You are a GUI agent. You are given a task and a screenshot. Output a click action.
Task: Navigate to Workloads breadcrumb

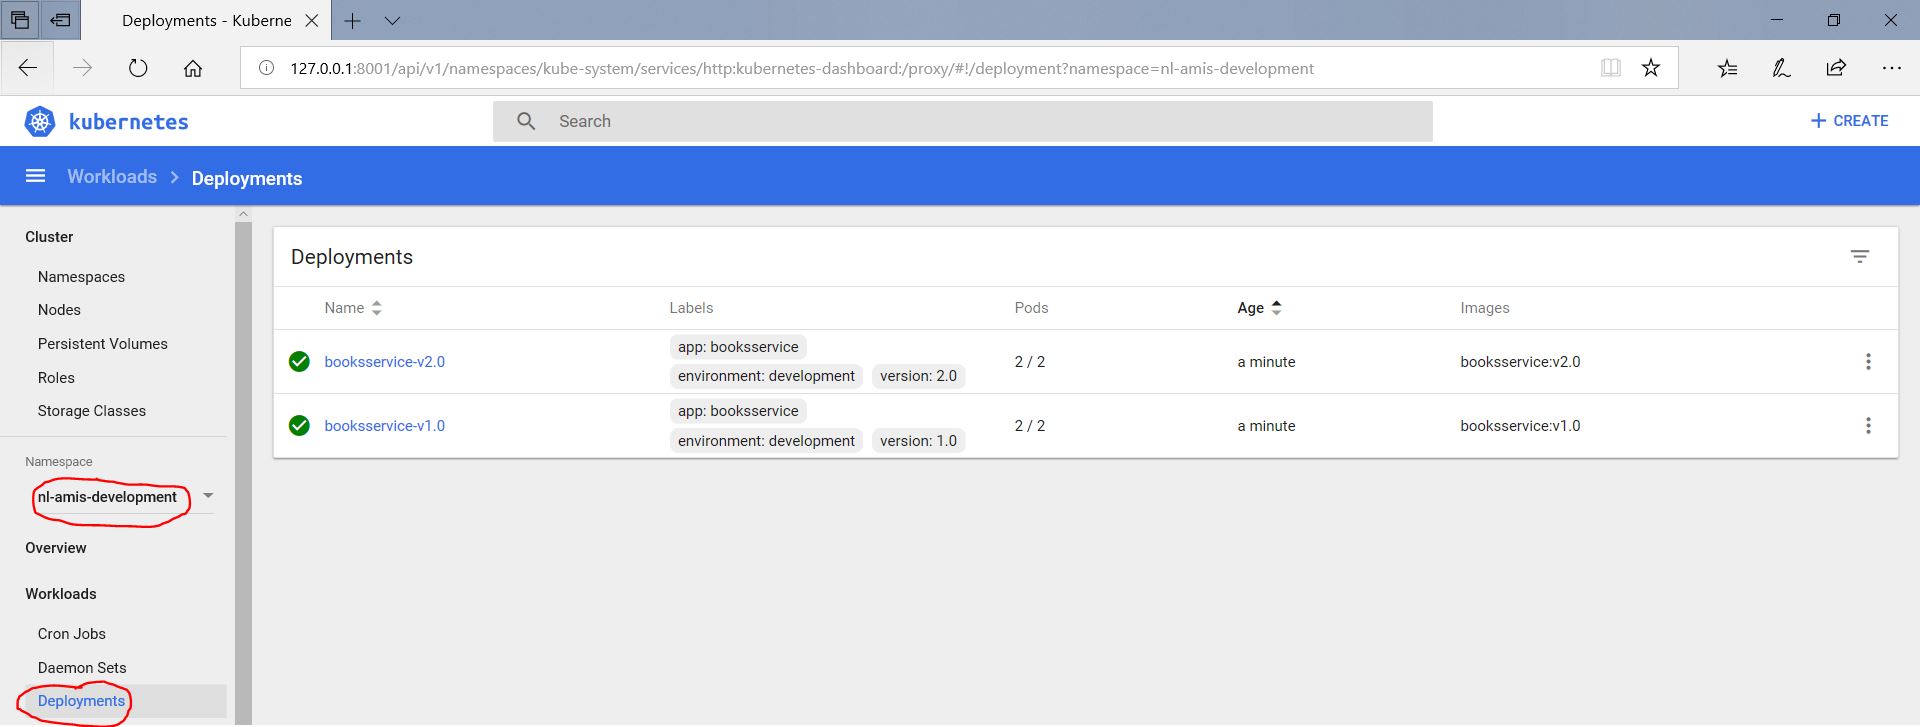pos(112,177)
